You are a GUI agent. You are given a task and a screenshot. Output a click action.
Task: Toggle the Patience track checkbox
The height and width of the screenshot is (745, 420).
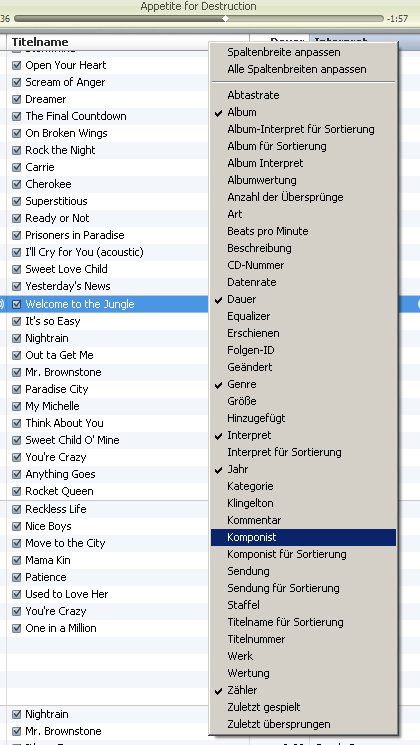coord(17,577)
